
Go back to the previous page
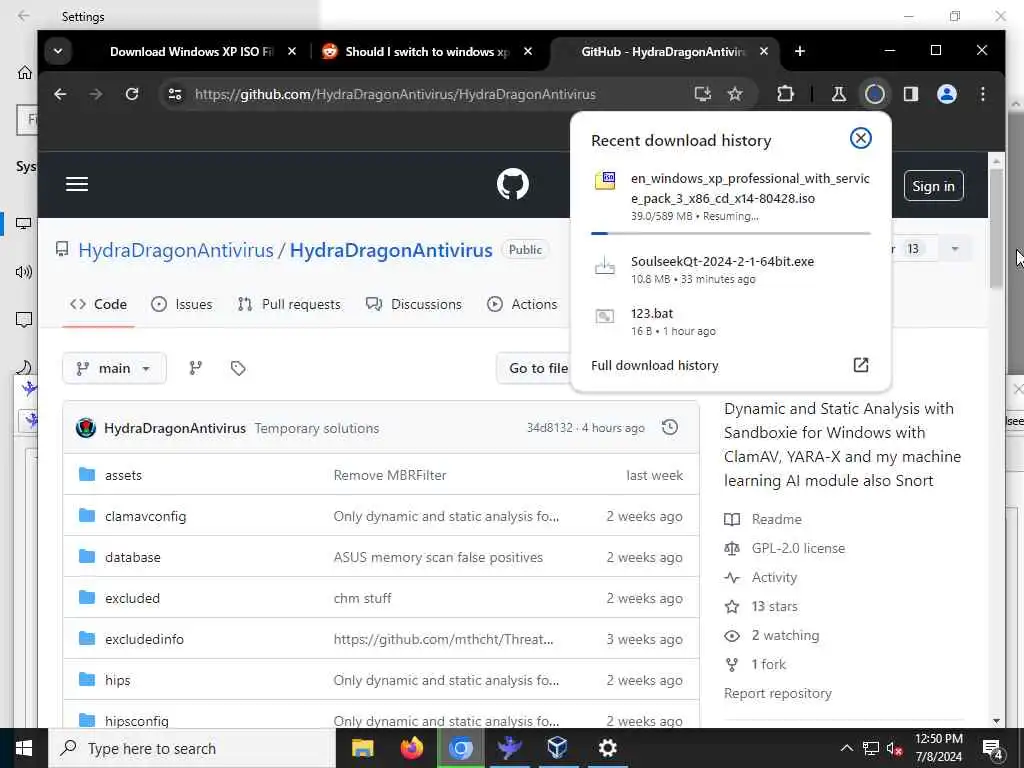[x=60, y=94]
